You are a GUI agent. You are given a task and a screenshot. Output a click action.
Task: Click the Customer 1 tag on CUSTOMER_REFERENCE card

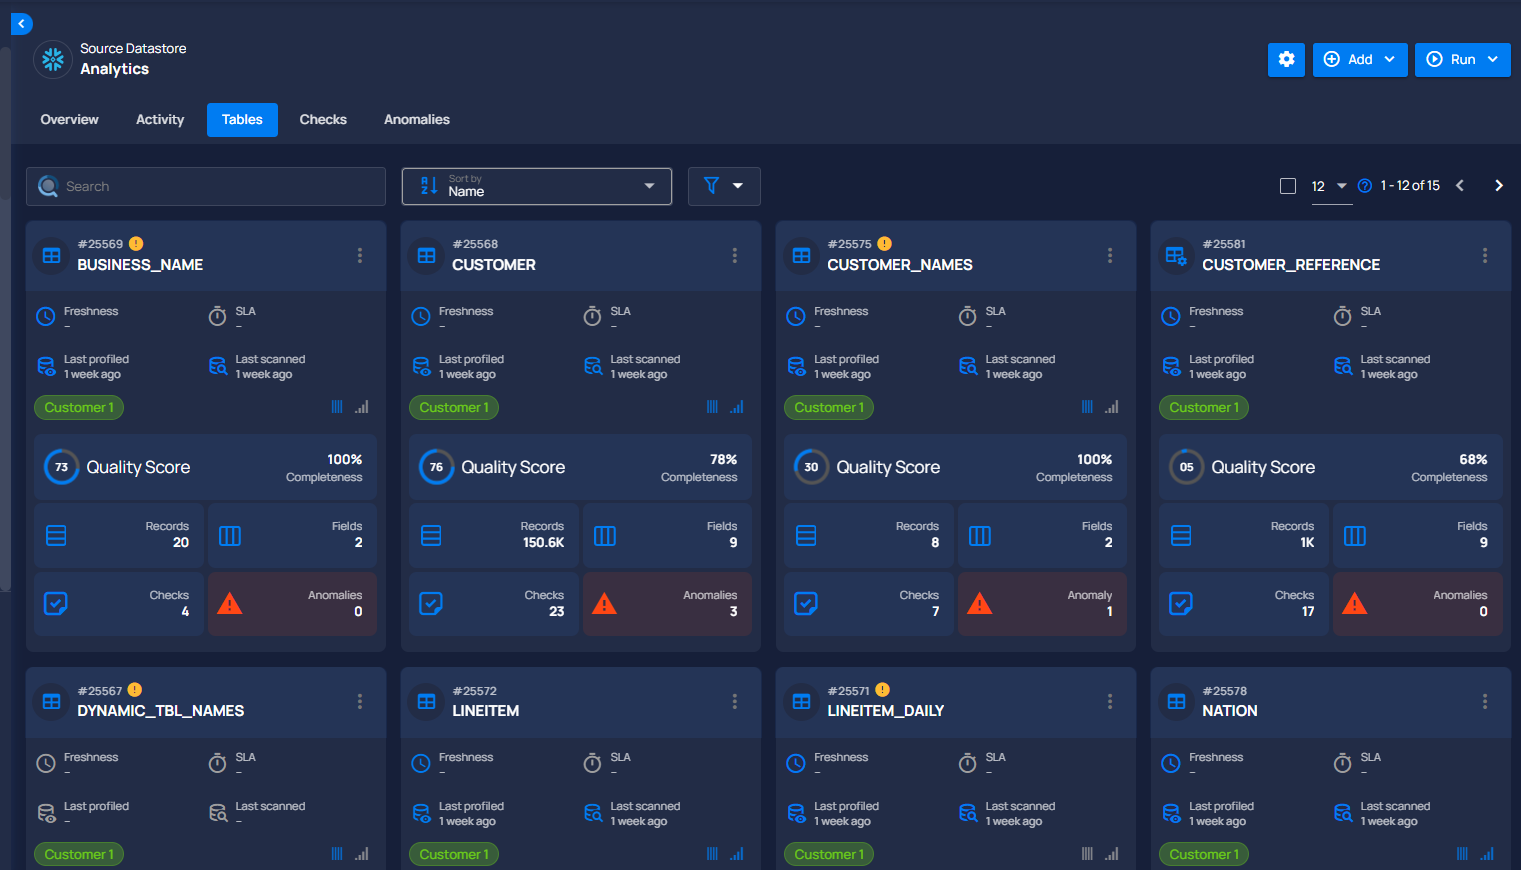[1204, 407]
